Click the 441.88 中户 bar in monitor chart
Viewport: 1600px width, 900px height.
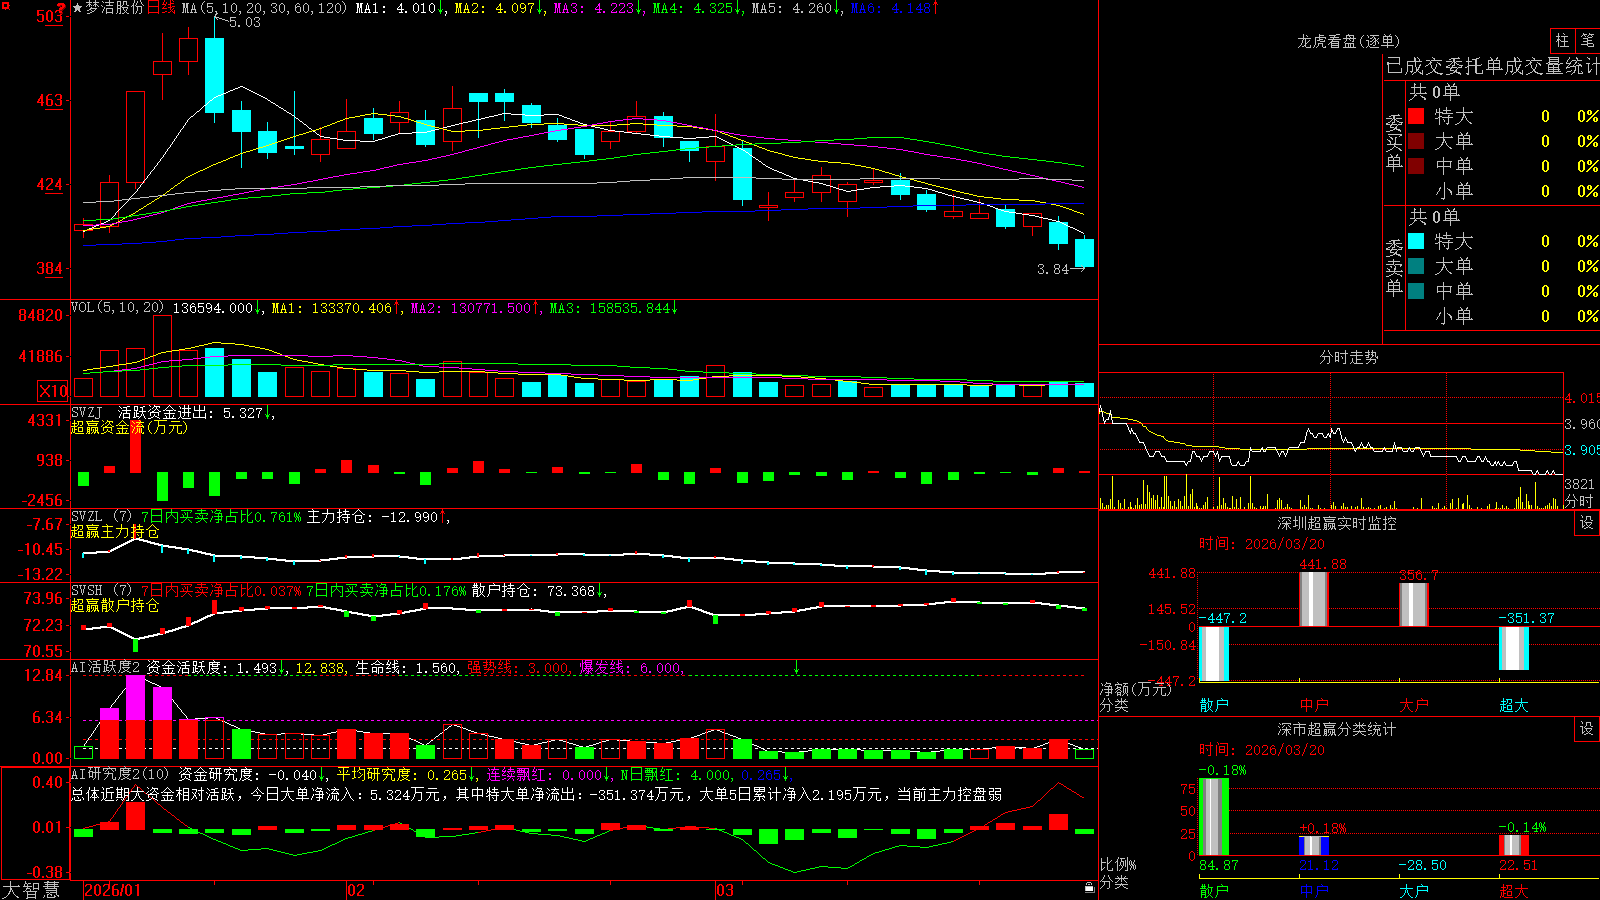(x=1314, y=599)
